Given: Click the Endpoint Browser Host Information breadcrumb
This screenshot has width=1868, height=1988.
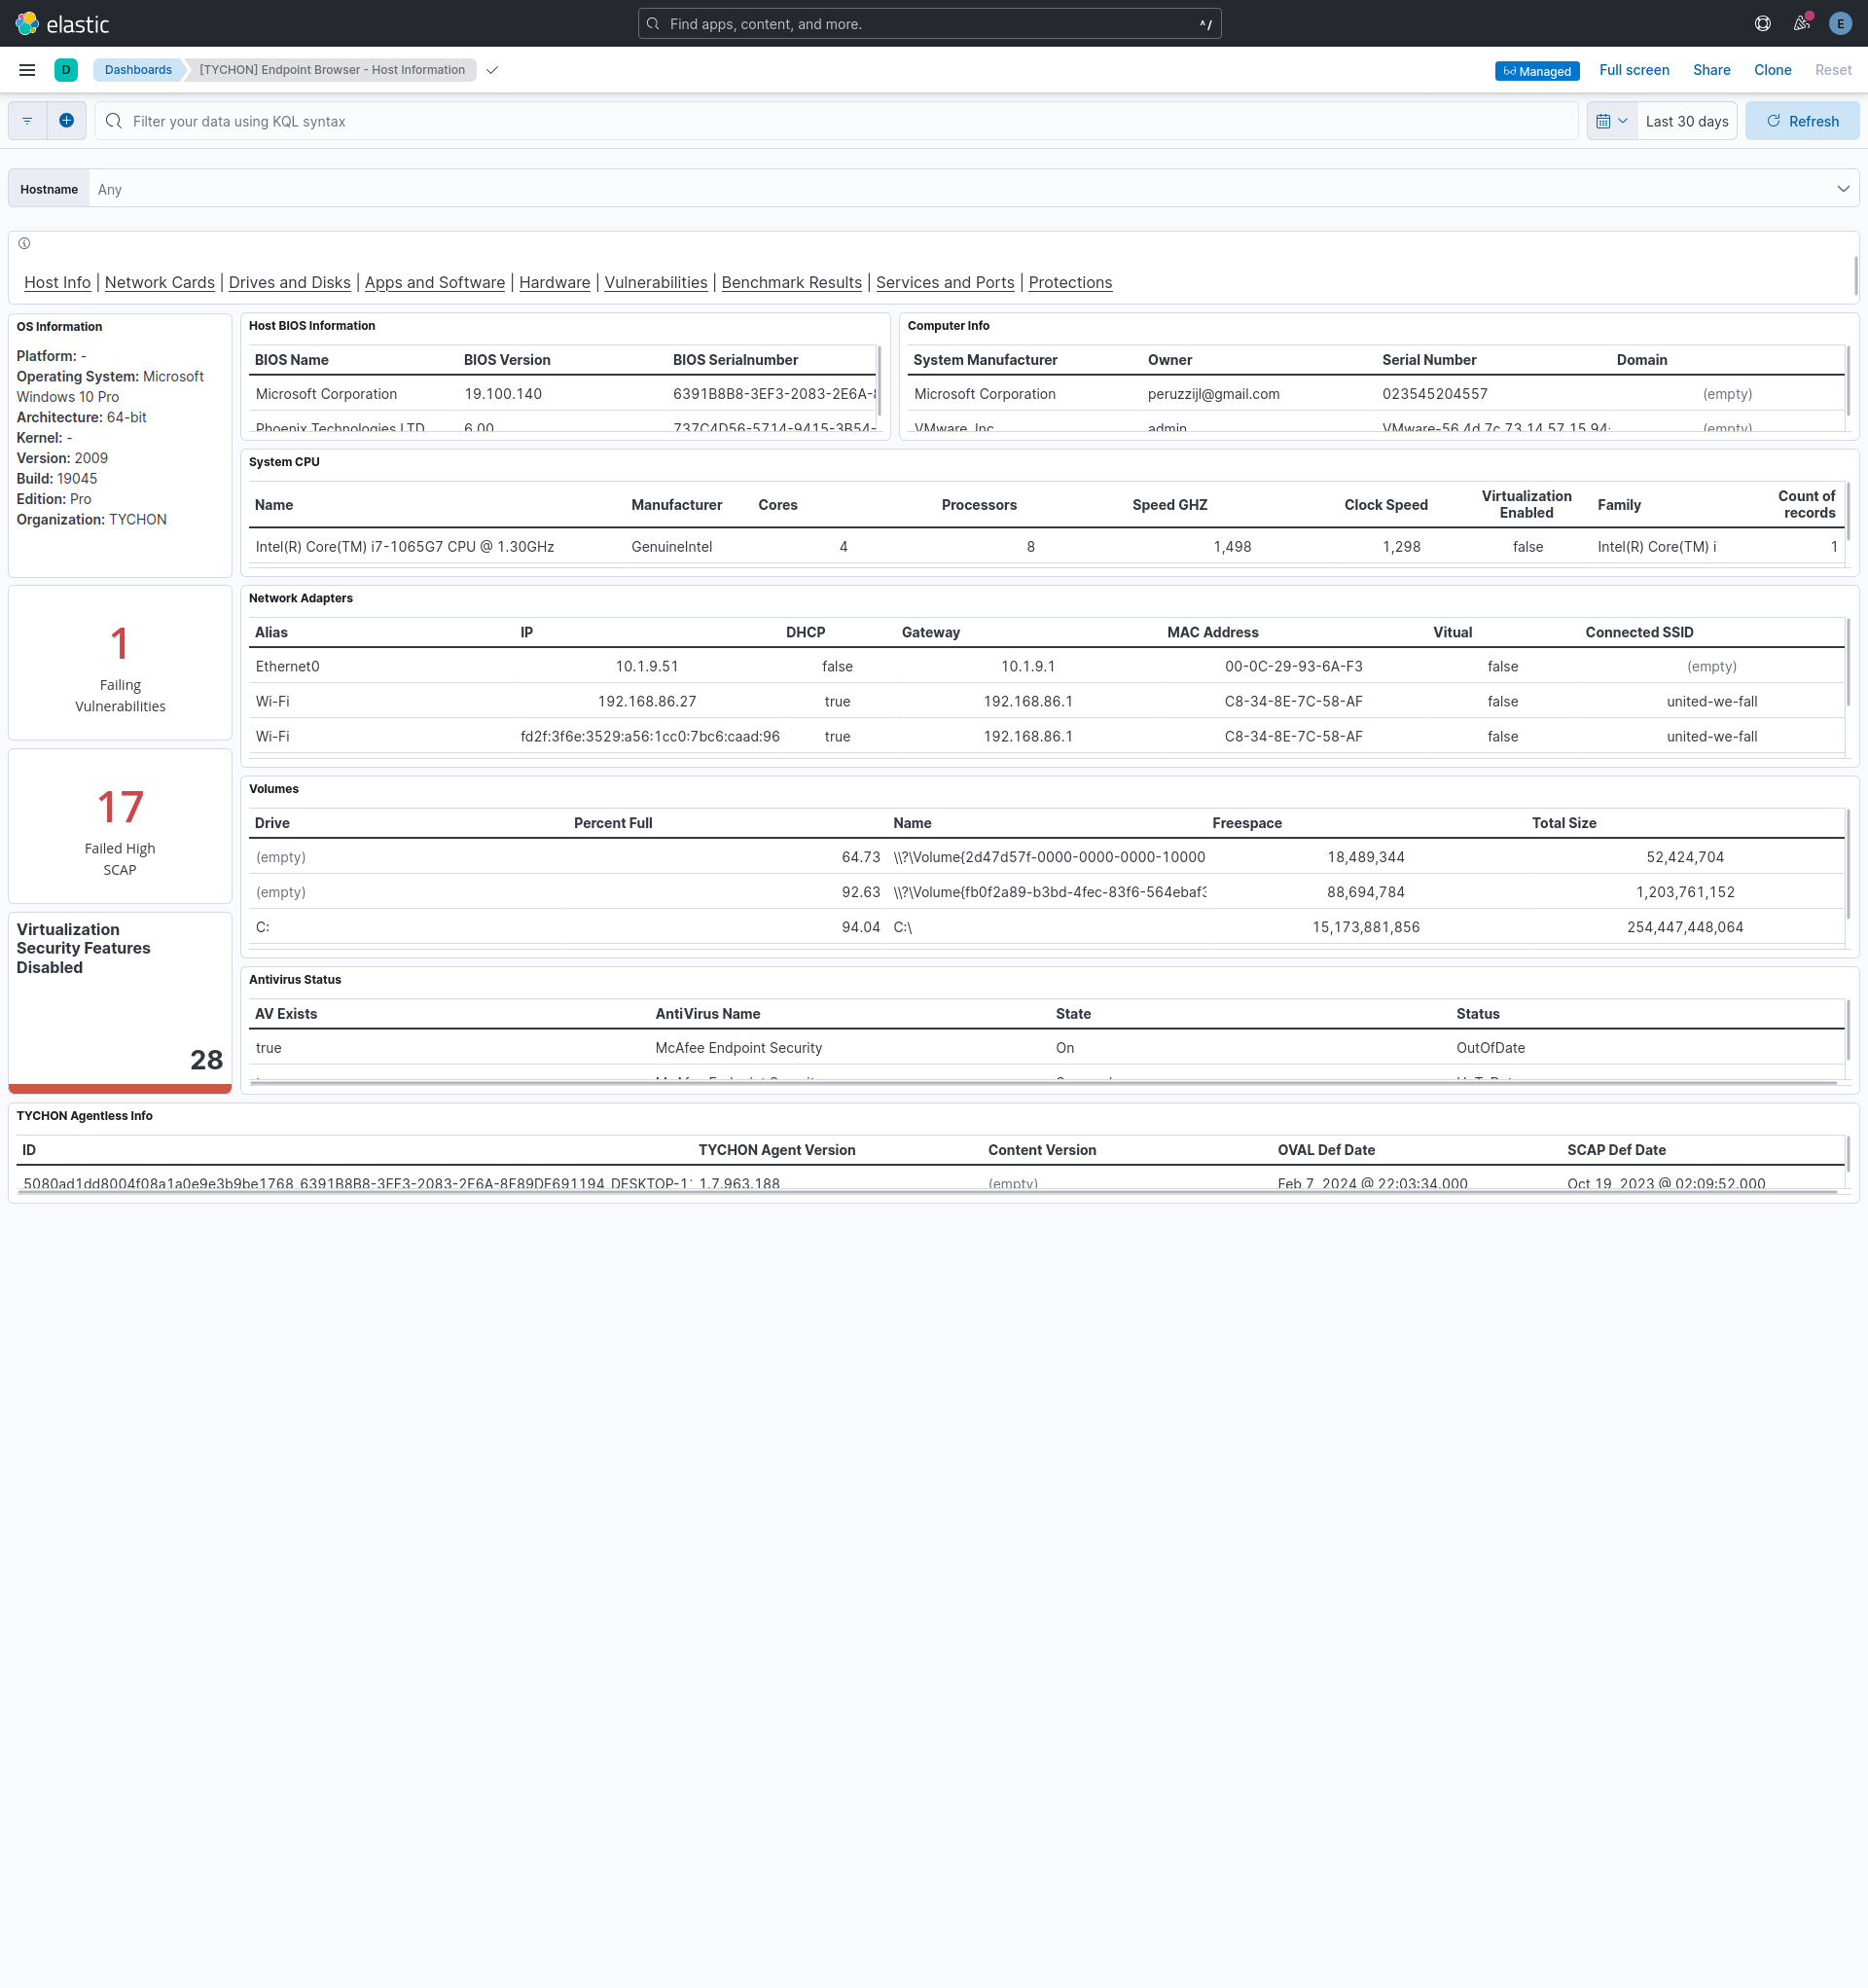Looking at the screenshot, I should (x=332, y=70).
